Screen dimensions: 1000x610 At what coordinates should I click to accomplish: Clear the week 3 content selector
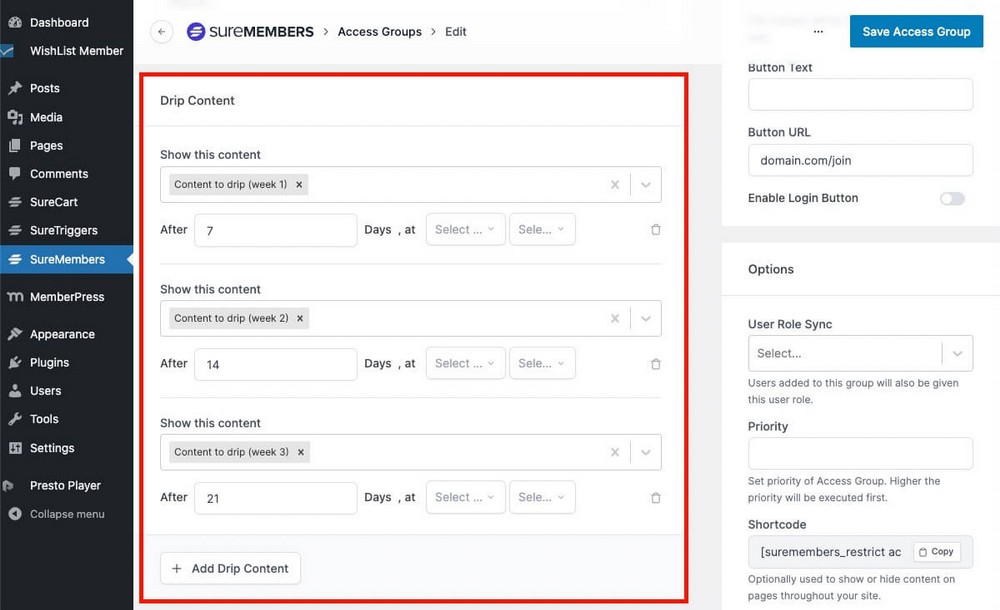tap(615, 452)
